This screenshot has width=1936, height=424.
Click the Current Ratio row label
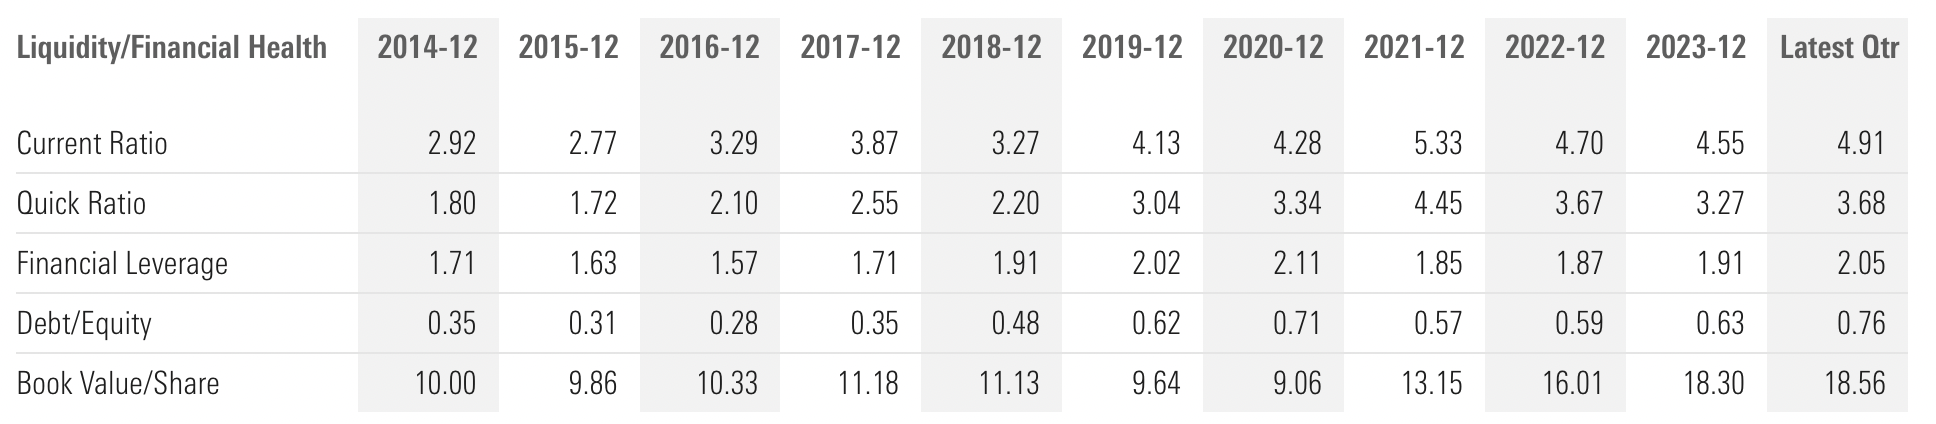click(92, 143)
